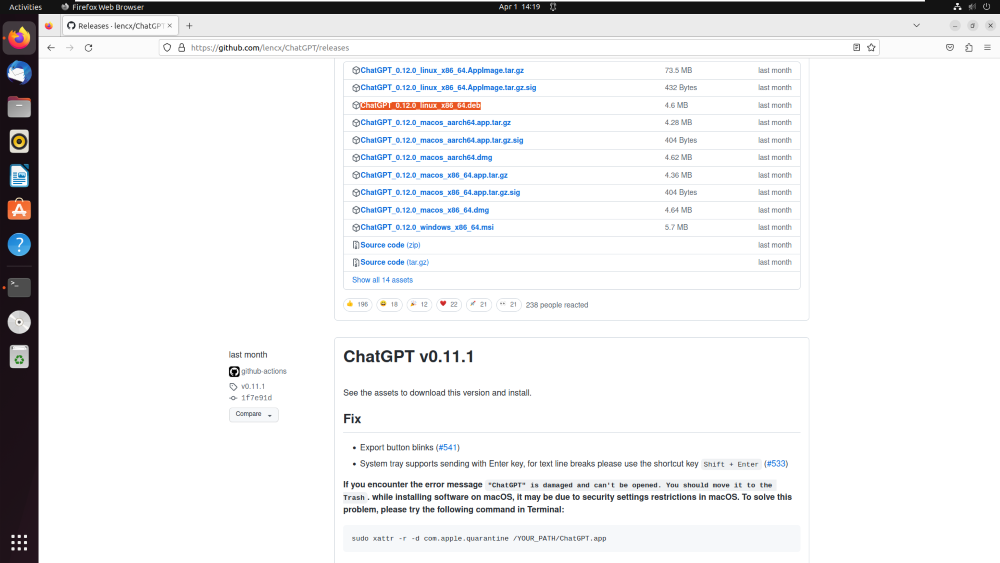
Task: Download the macos_x86_64.app.tar.gz.sig file
Action: (x=440, y=193)
